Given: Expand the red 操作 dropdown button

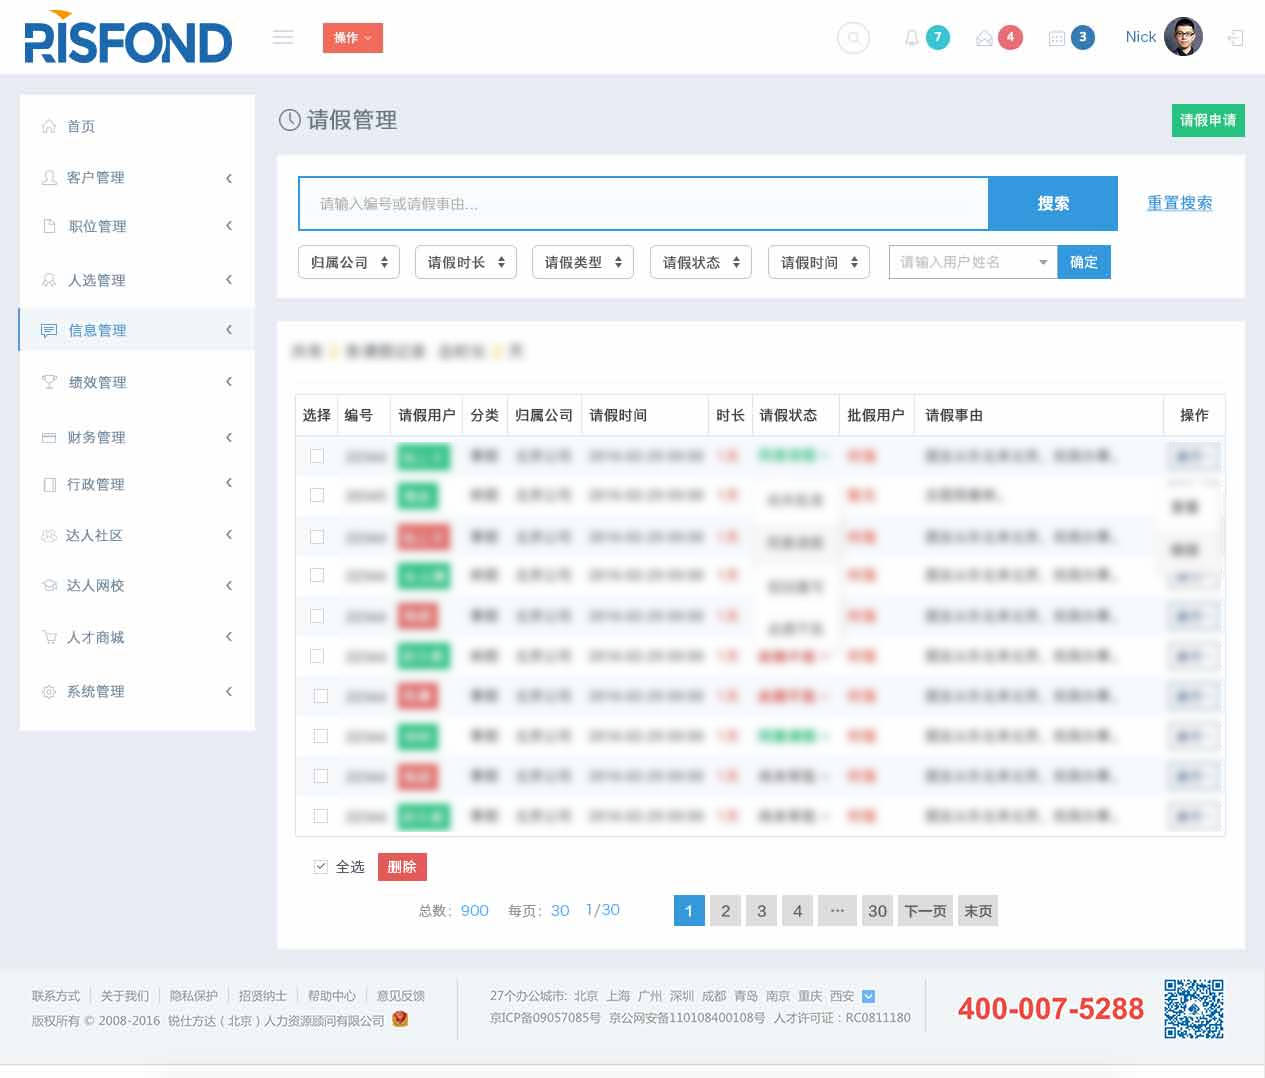Looking at the screenshot, I should 352,38.
